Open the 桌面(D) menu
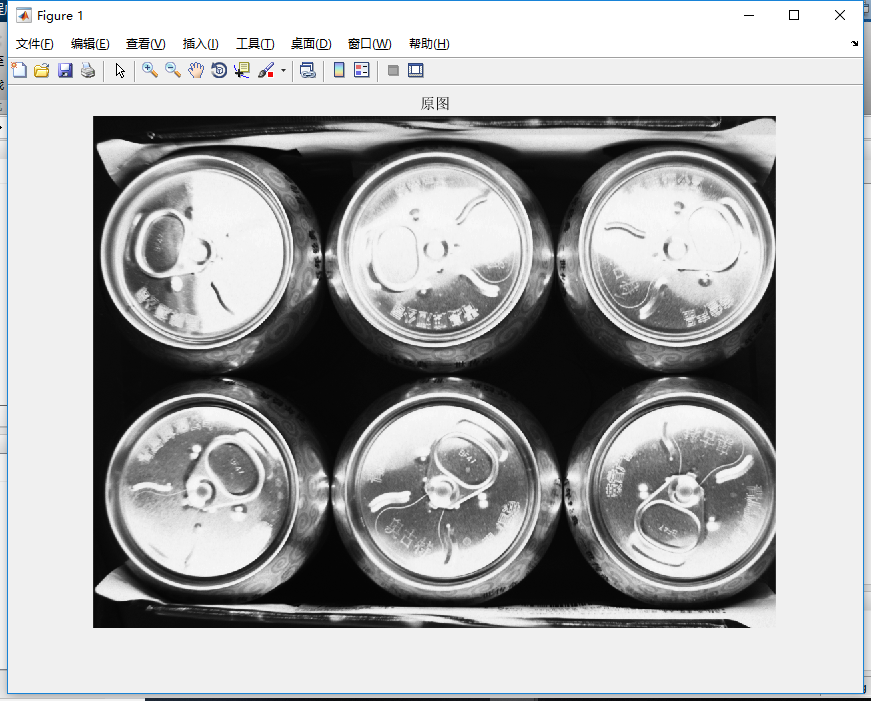This screenshot has width=871, height=701. click(x=311, y=44)
